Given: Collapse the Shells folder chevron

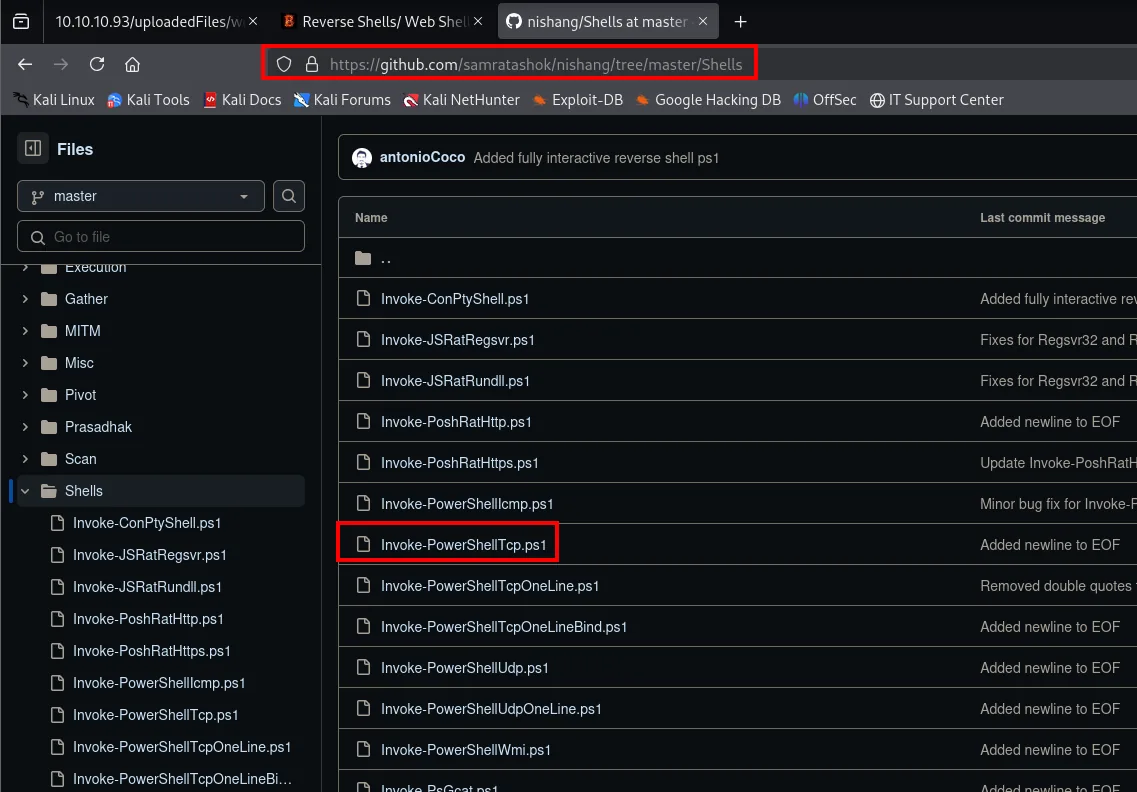Looking at the screenshot, I should pos(25,491).
